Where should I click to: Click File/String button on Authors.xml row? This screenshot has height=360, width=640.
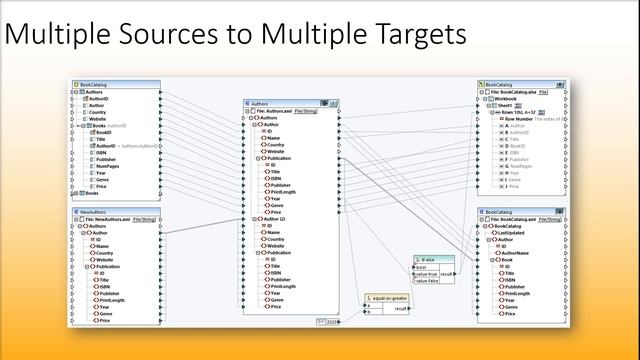[305, 111]
